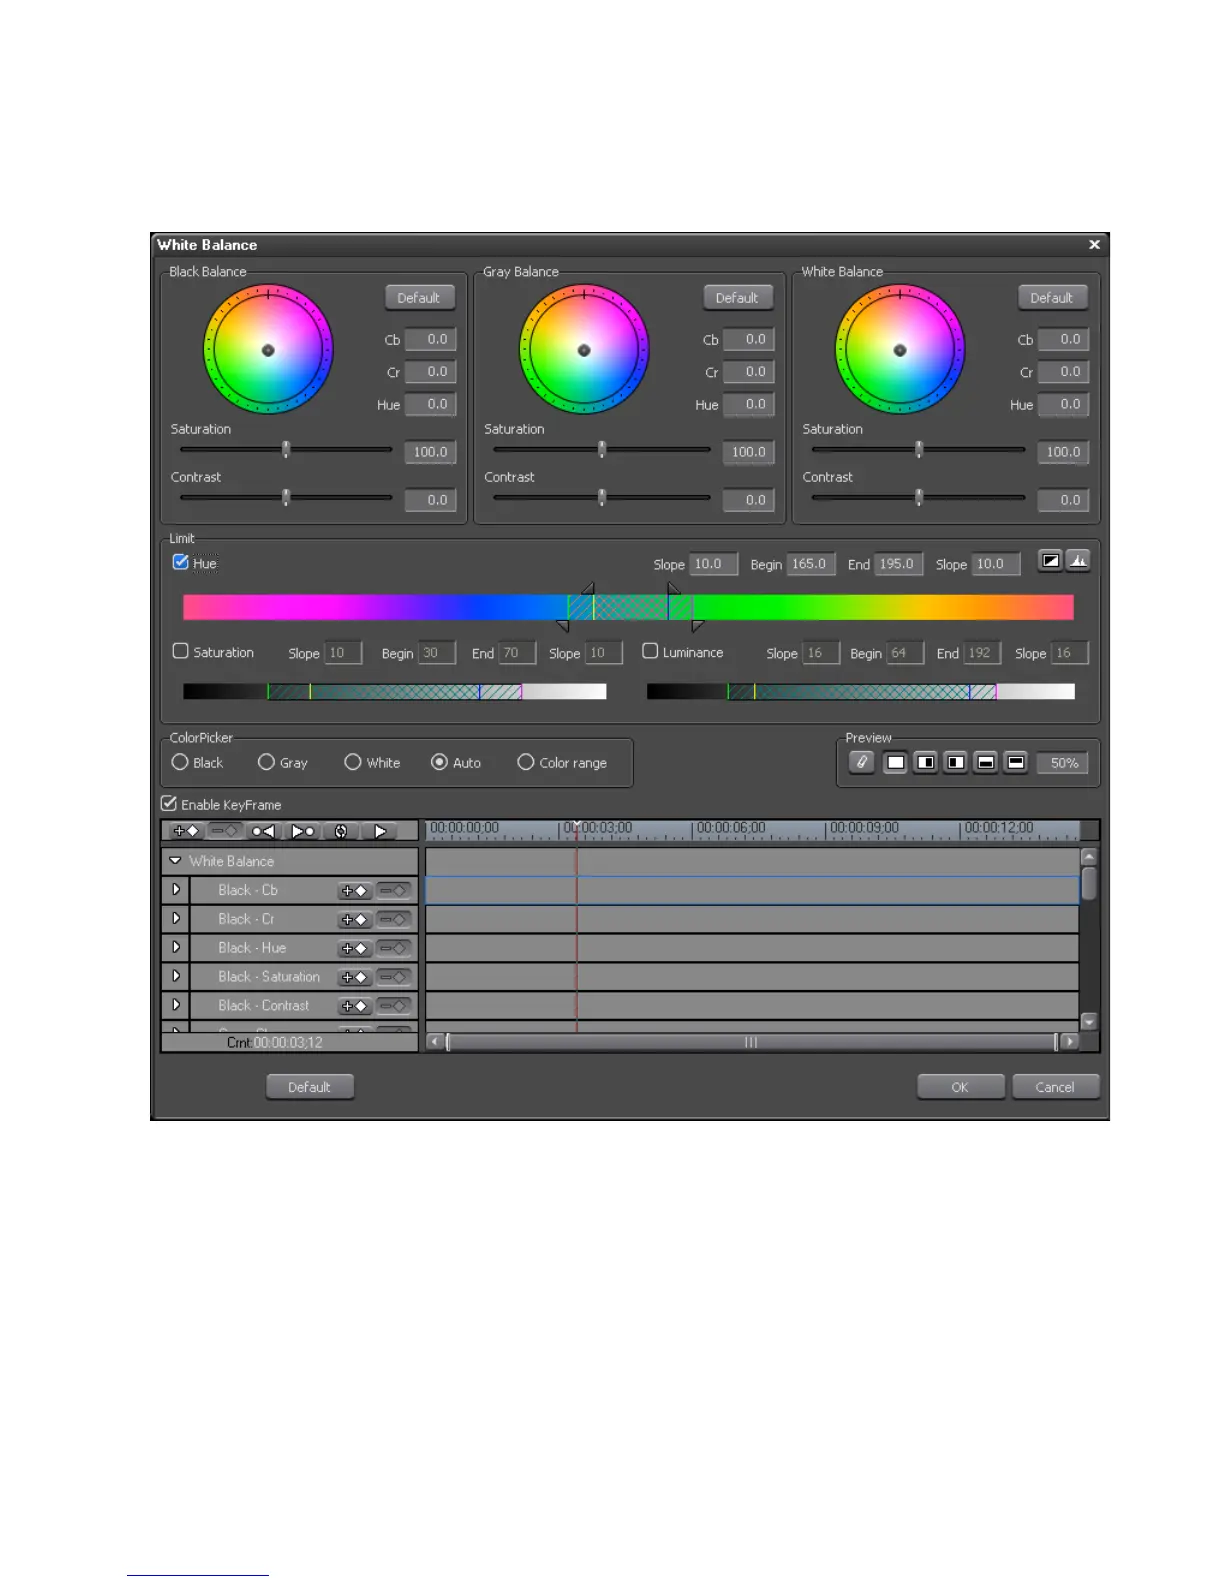Uncheck the Hue limit checkbox

click(181, 562)
